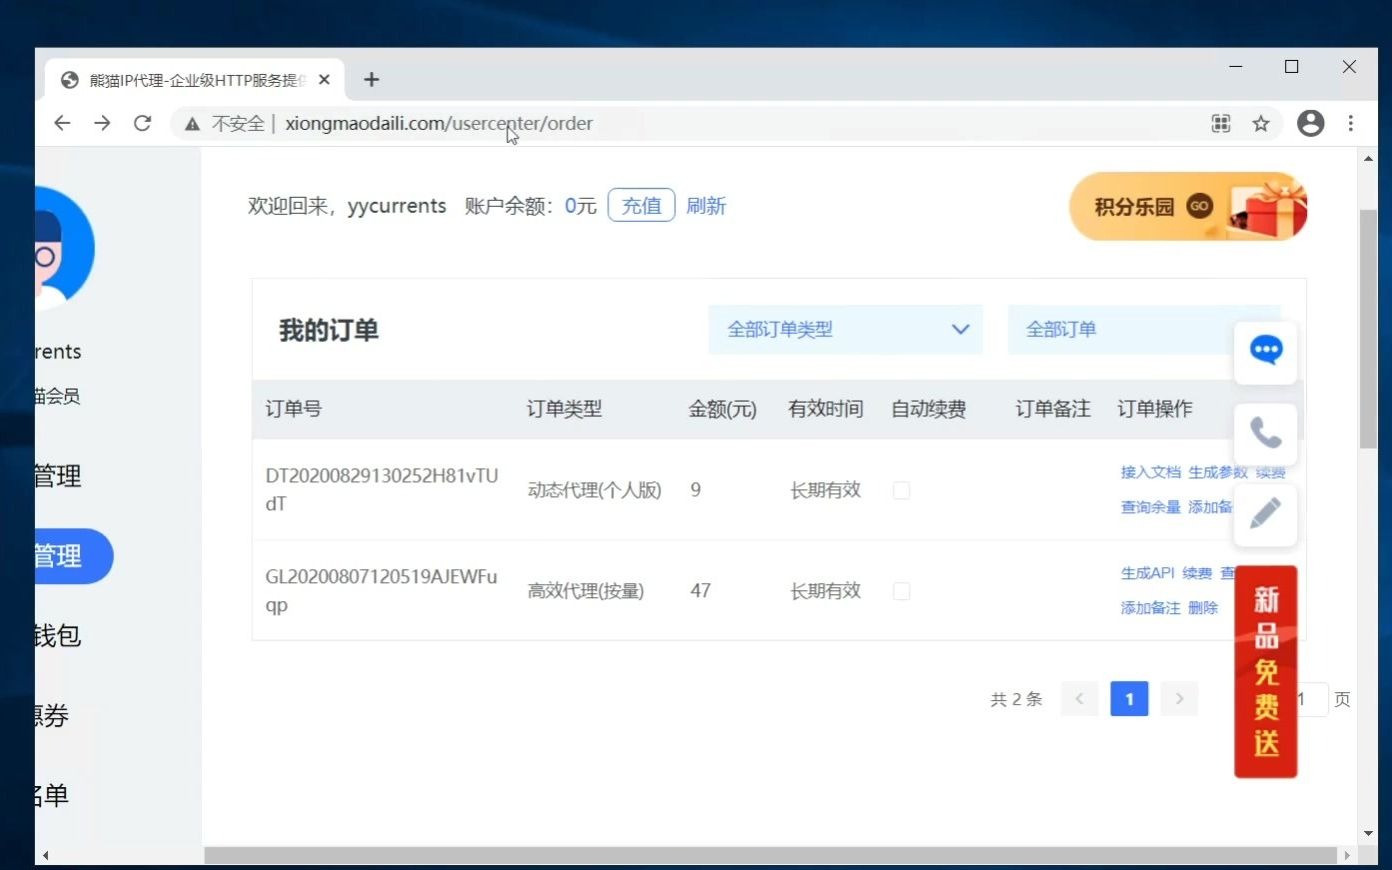The image size is (1392, 870).
Task: Click the 高效代理(按量) order type cell
Action: (586, 591)
